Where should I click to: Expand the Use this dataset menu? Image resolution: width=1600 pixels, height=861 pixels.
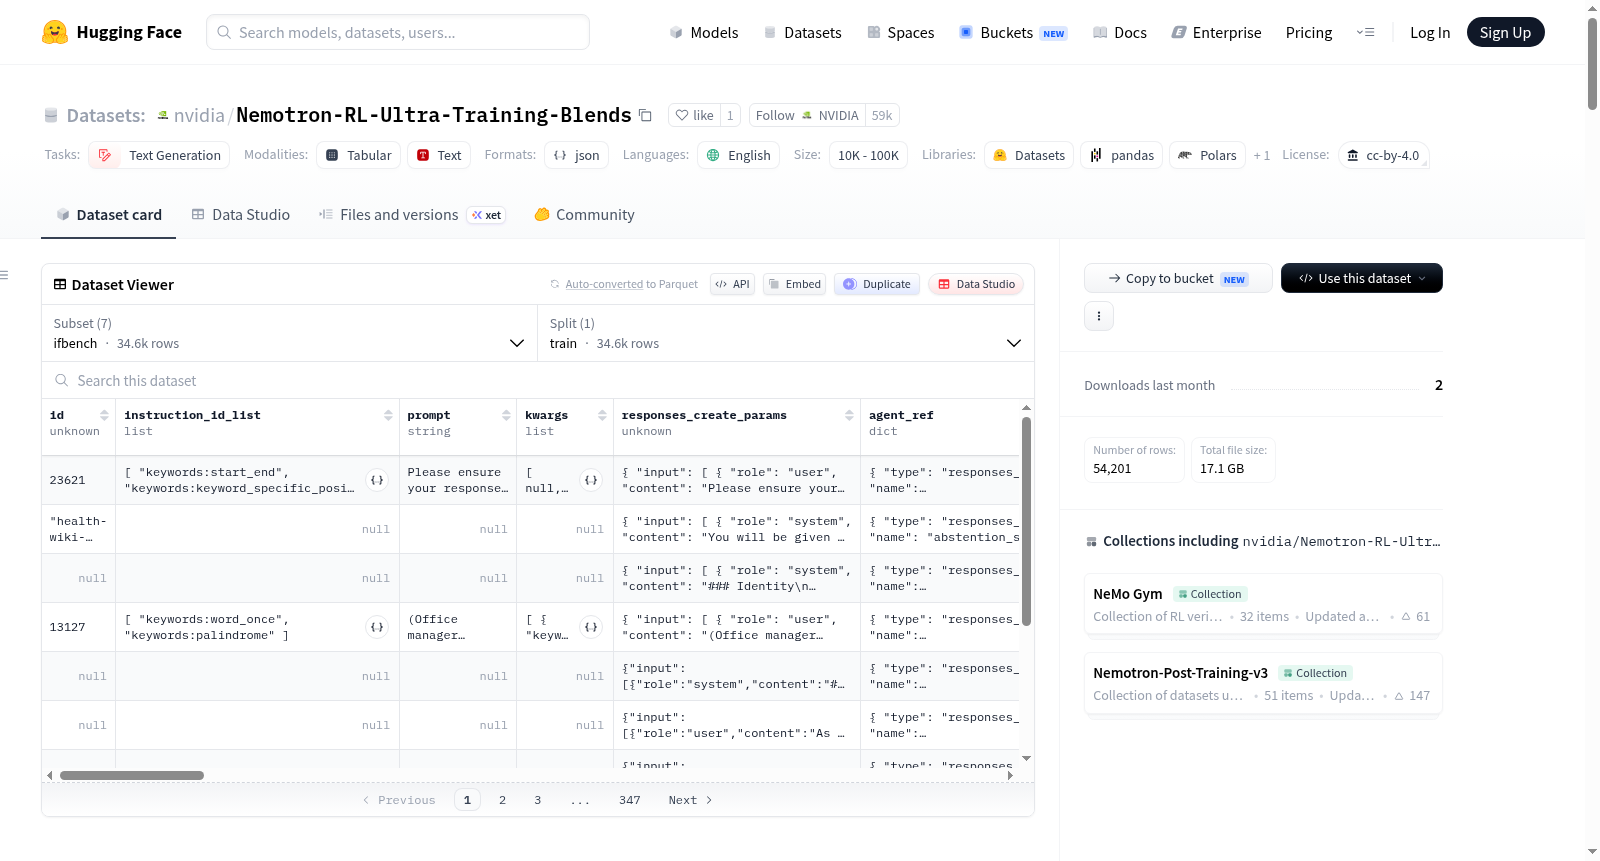(x=1361, y=278)
